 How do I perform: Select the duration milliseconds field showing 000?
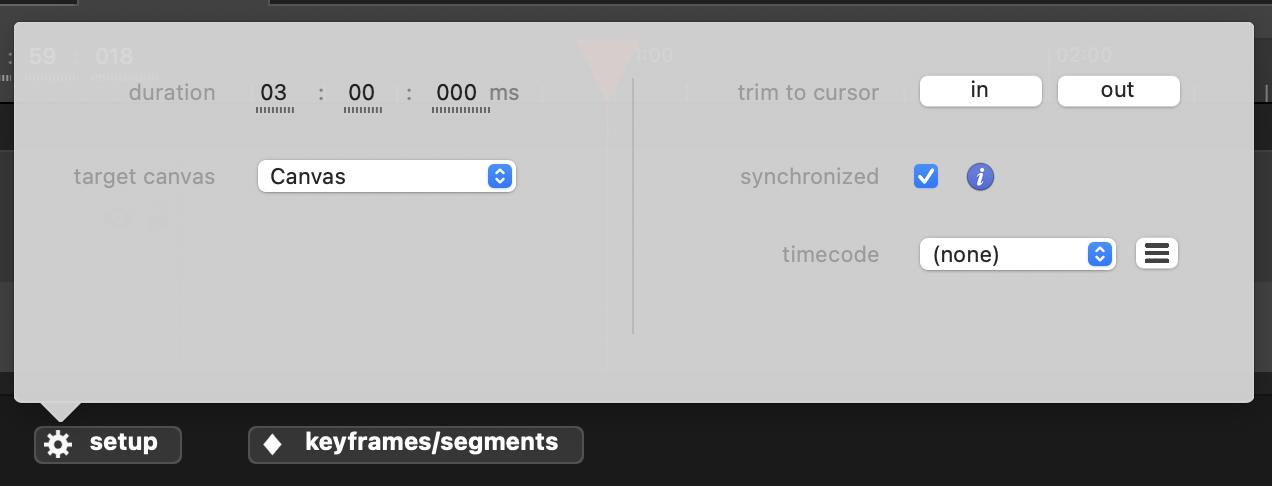pyautogui.click(x=456, y=92)
